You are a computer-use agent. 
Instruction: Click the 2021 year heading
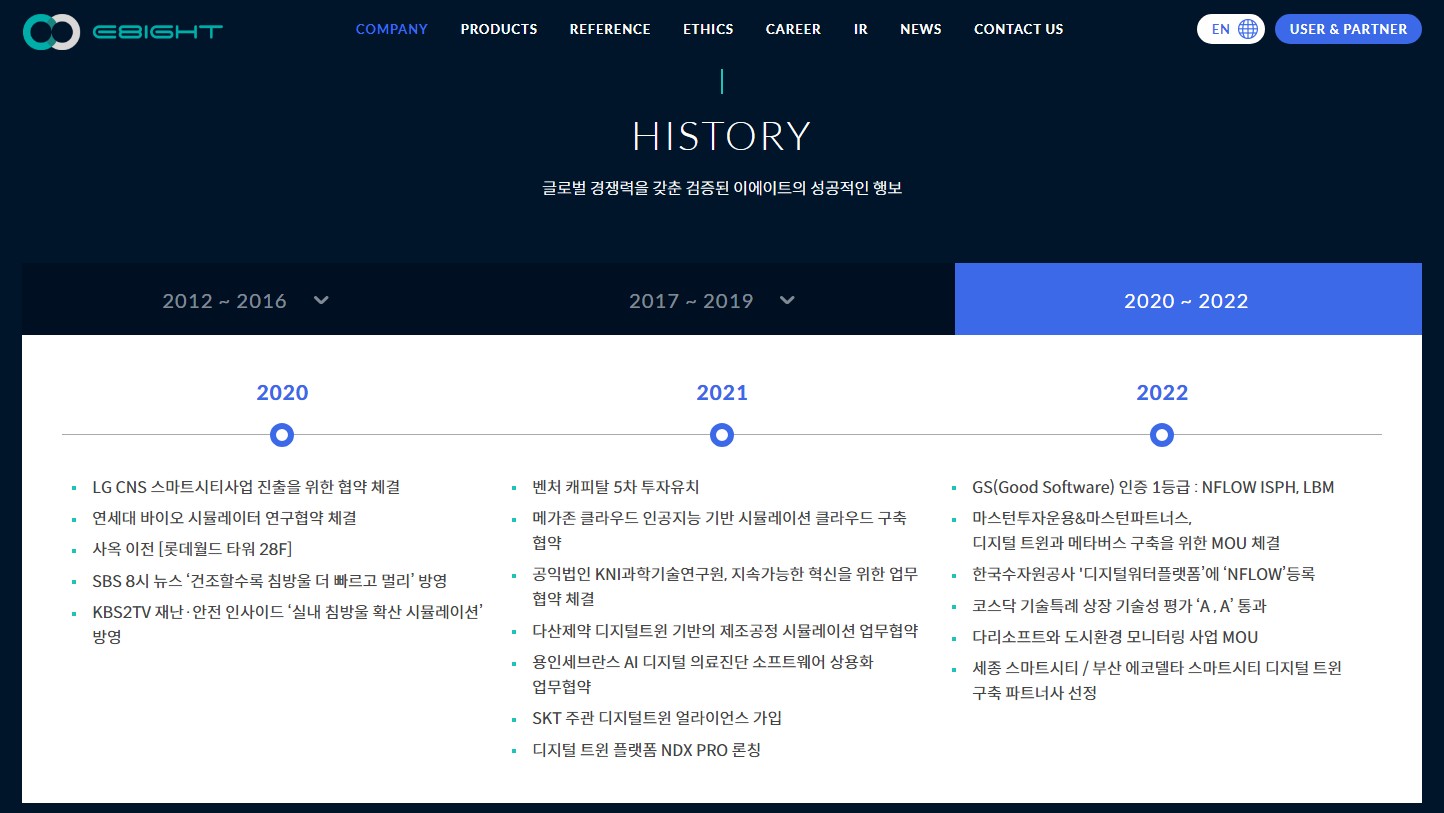(x=722, y=392)
